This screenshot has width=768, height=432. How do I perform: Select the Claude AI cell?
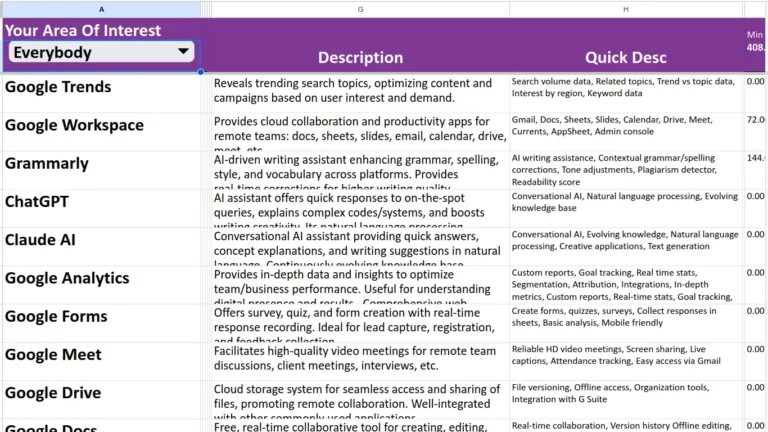(x=101, y=246)
